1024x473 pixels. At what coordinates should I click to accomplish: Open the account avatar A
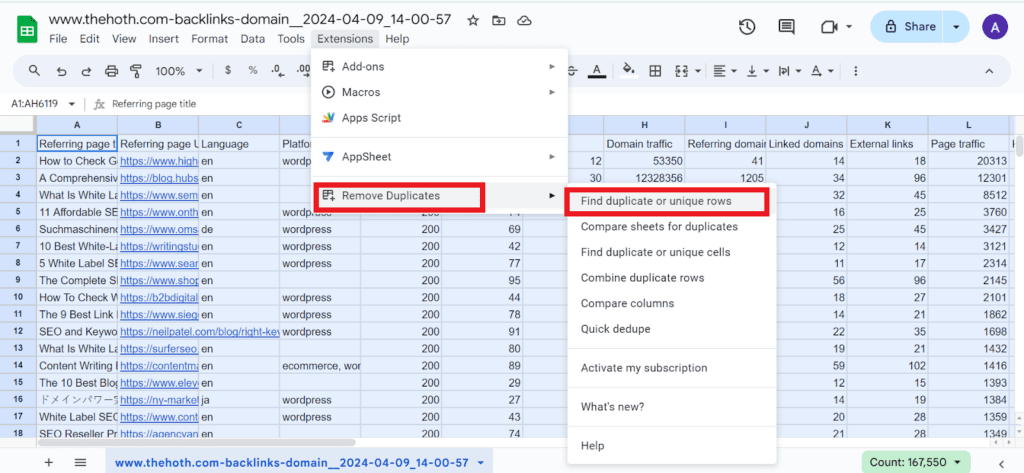[995, 27]
